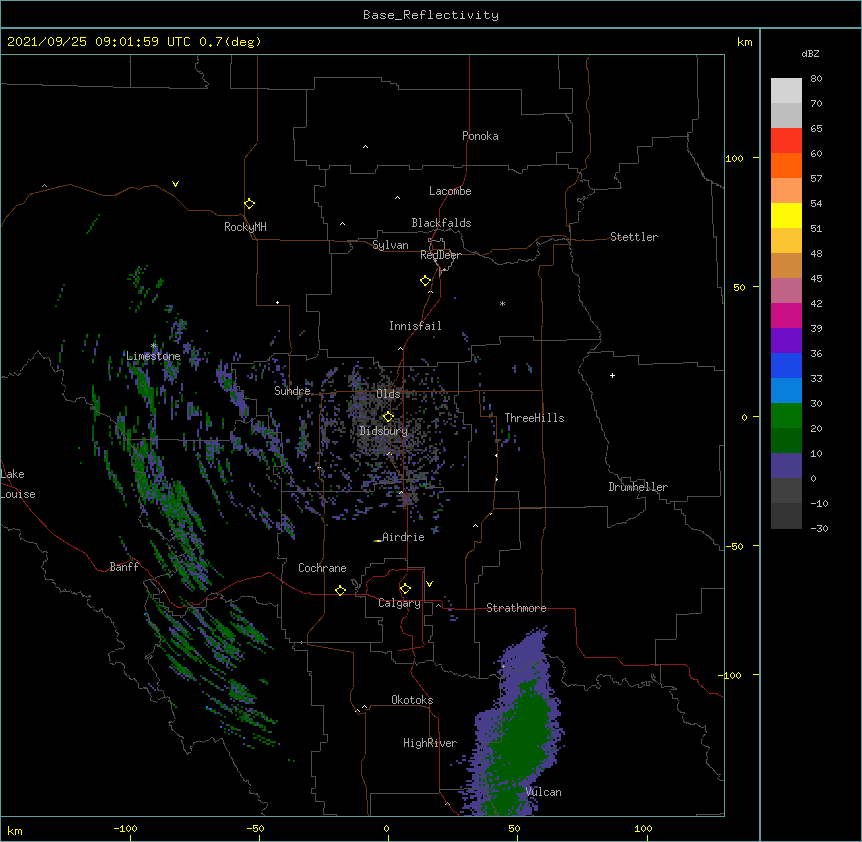Click the Didsbury city label
The image size is (862, 842).
383,431
